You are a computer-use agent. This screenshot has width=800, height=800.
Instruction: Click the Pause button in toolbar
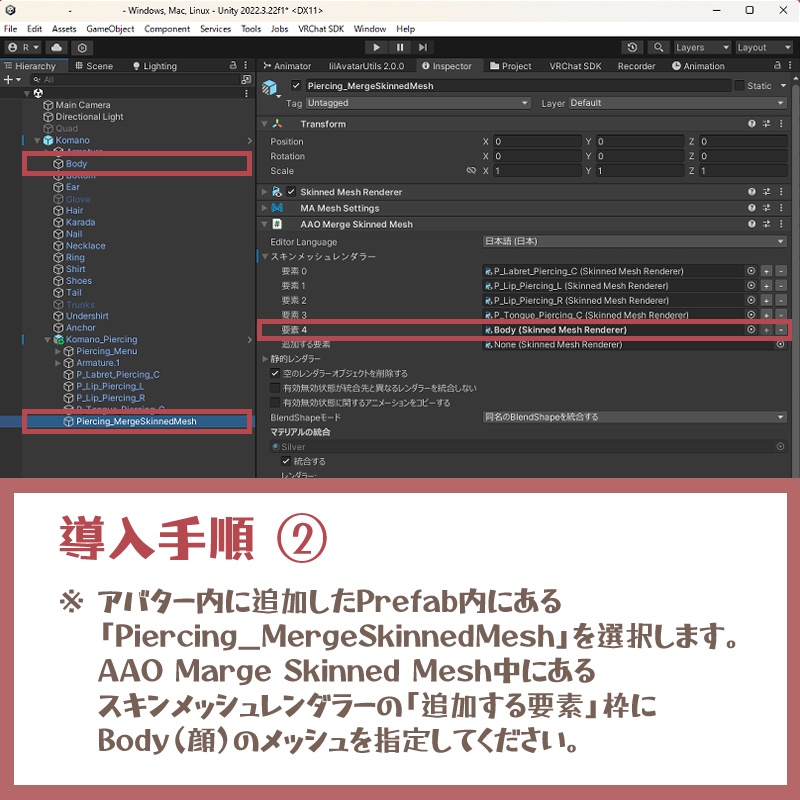pyautogui.click(x=399, y=47)
